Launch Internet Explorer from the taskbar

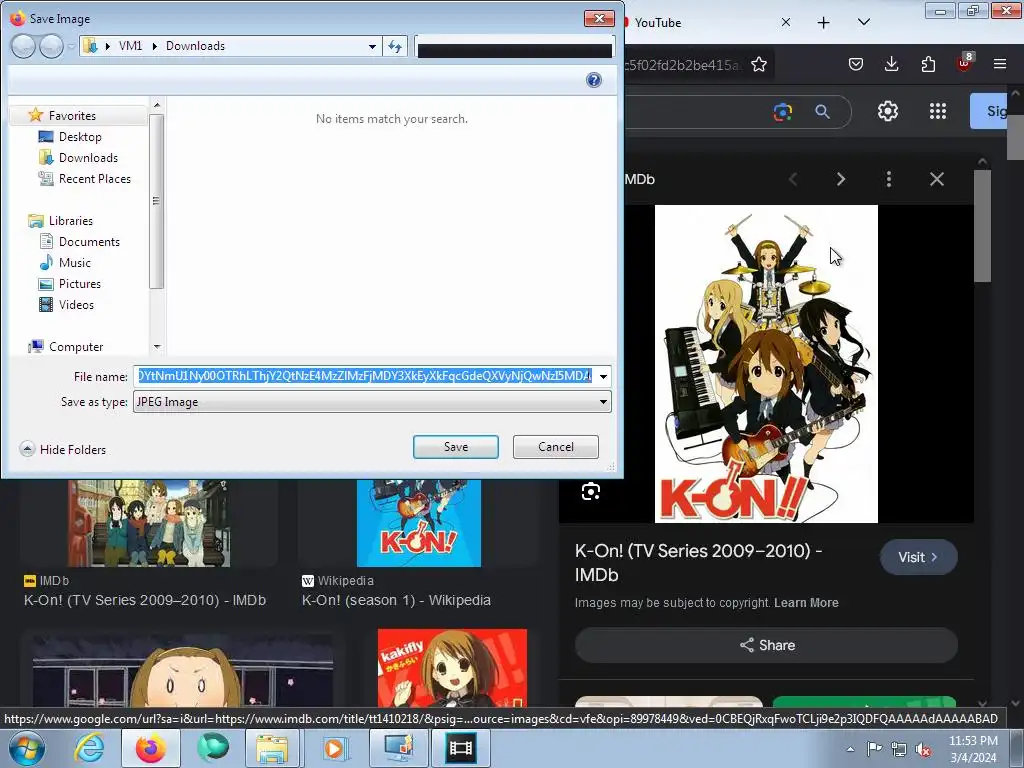(x=88, y=748)
